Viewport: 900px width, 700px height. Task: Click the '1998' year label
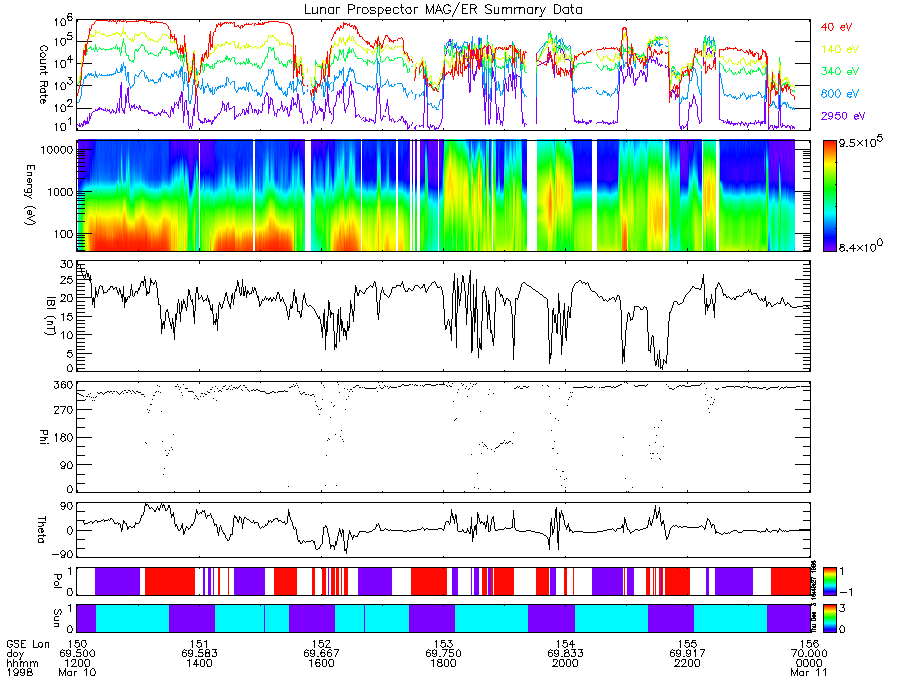(x=20, y=672)
